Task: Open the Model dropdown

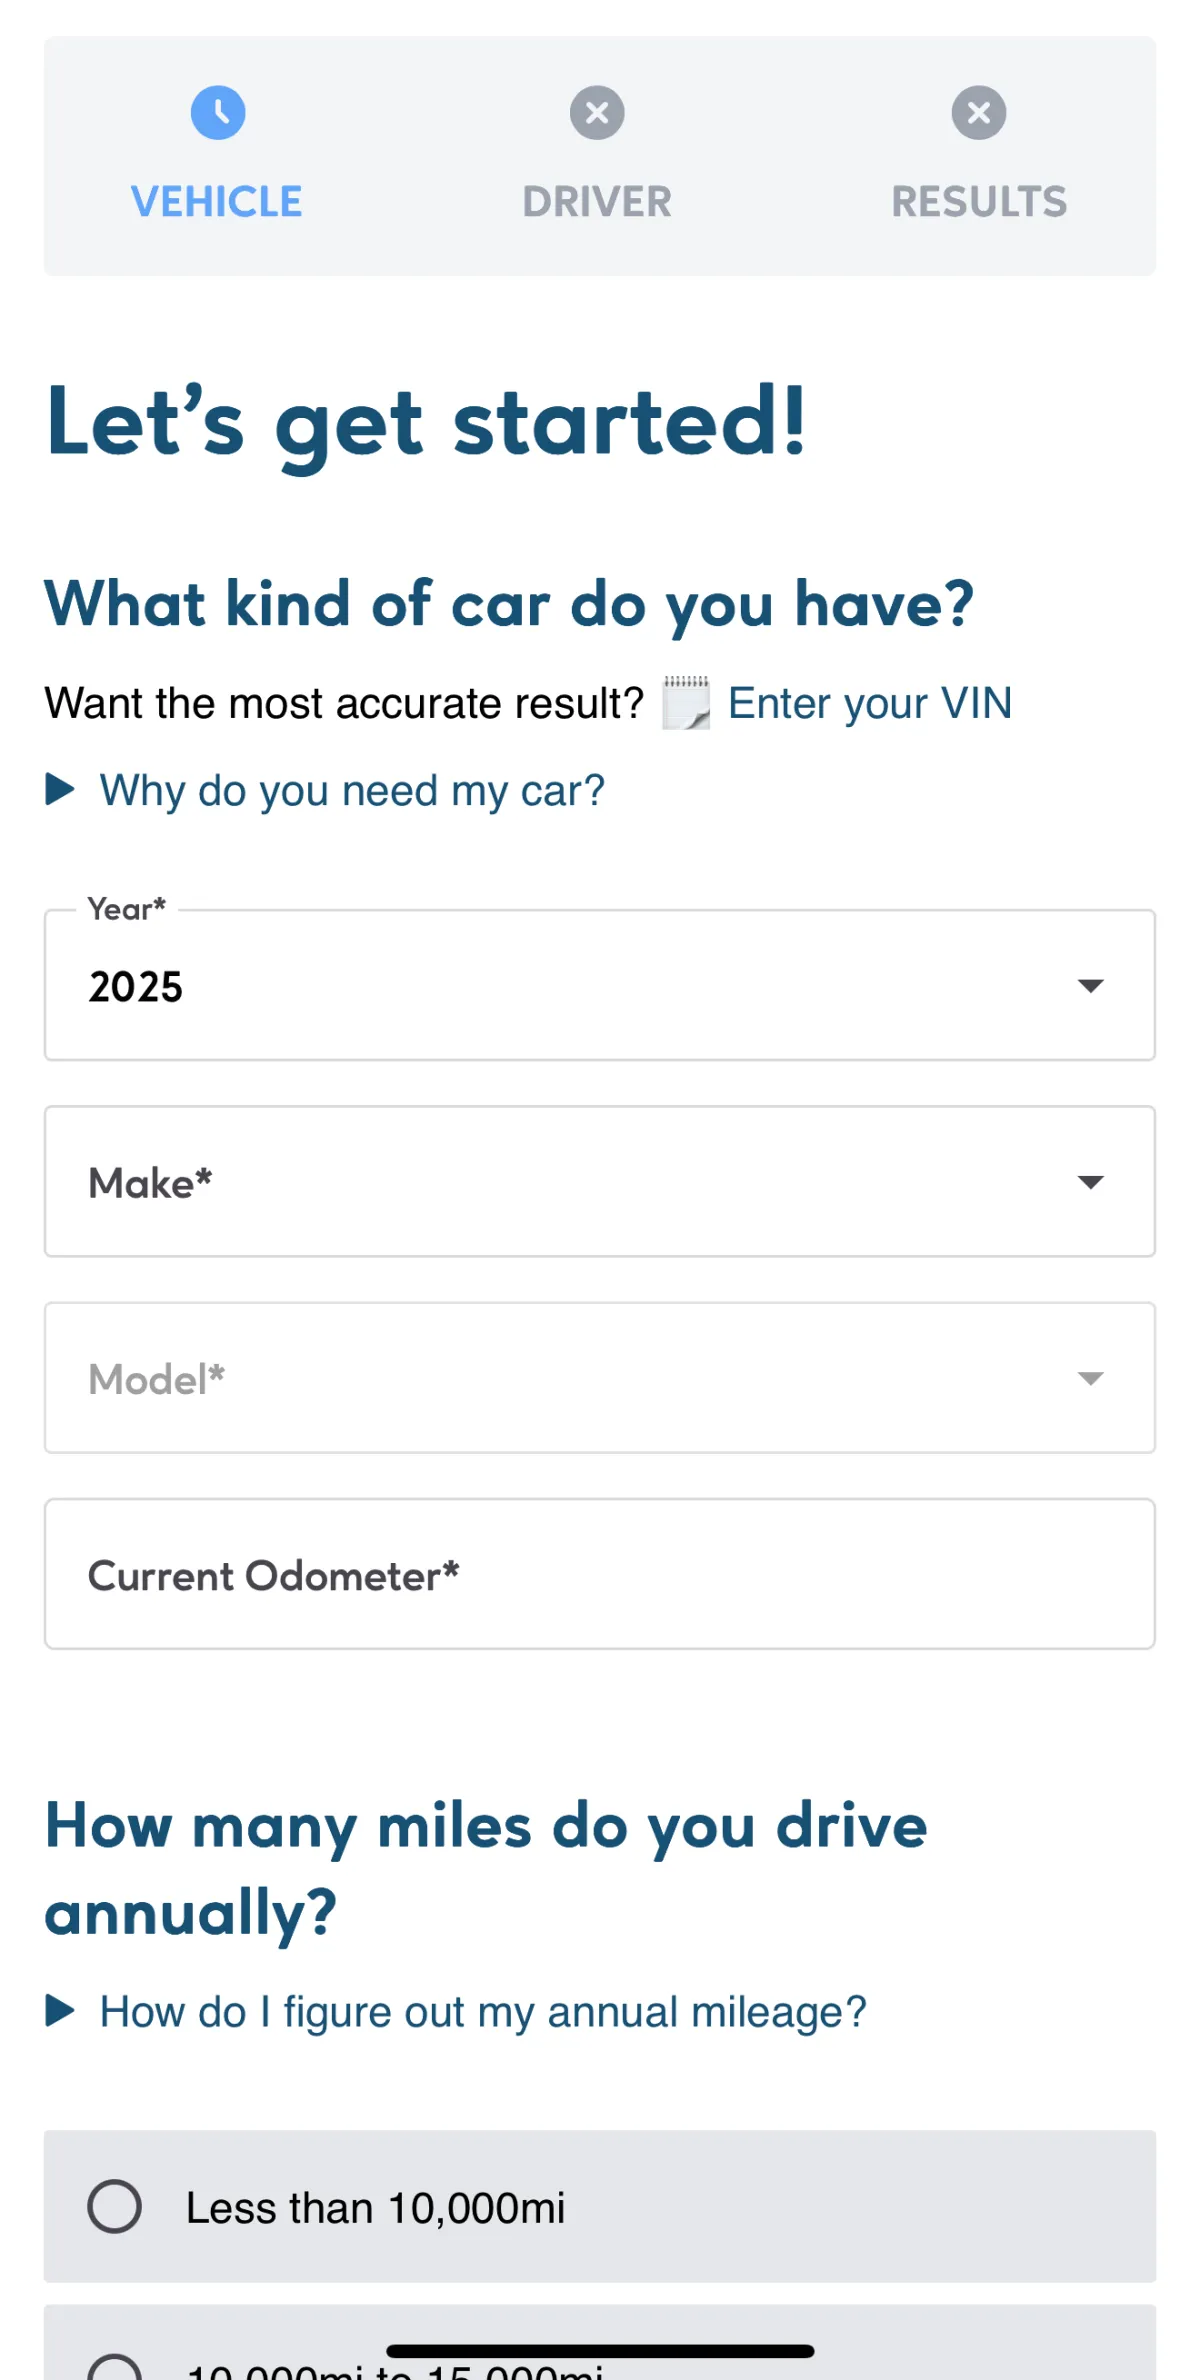Action: tap(600, 1377)
